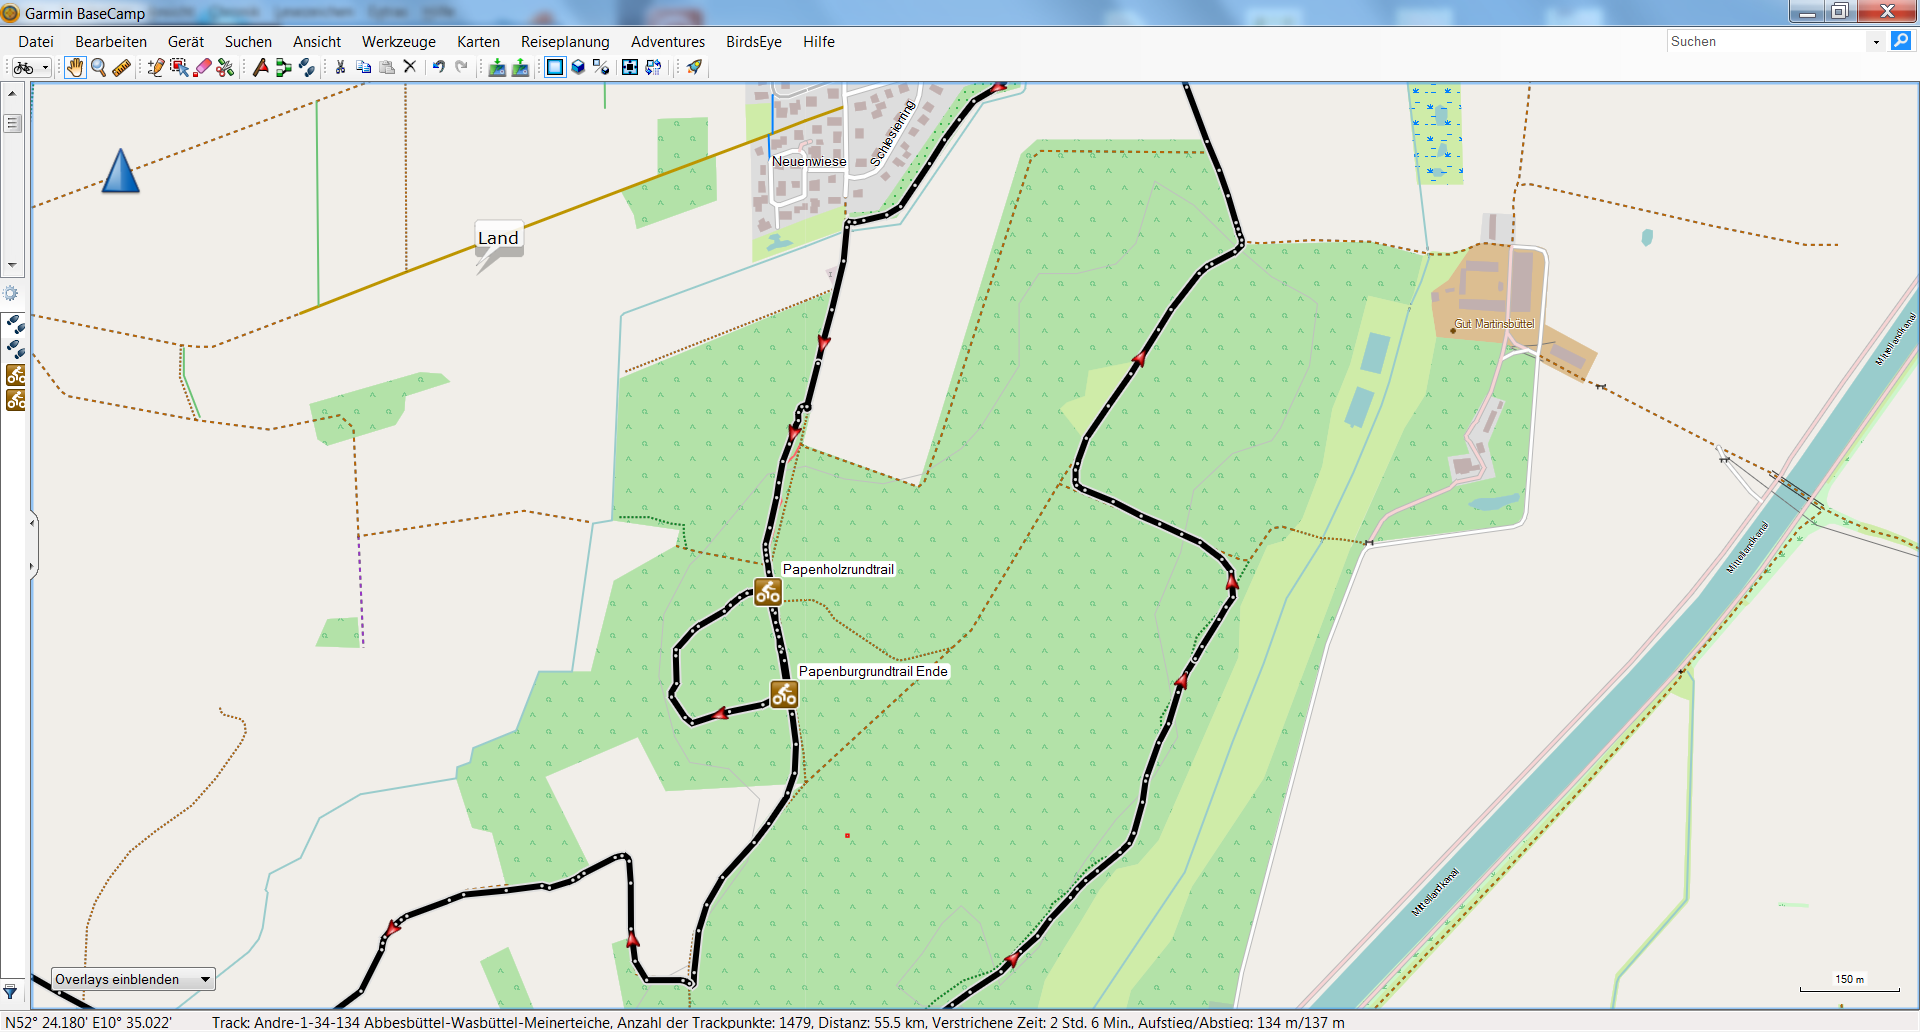
Task: Open the bicycle activity profile dropdown
Action: click(x=30, y=67)
